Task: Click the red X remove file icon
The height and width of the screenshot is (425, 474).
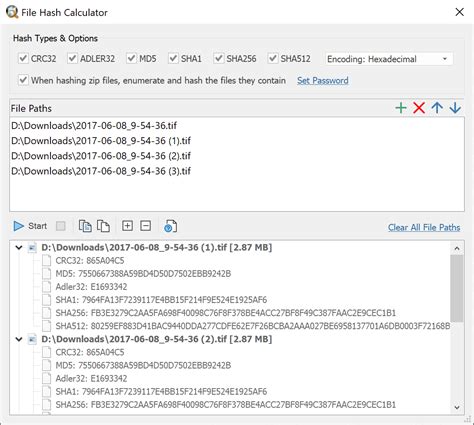Action: click(x=419, y=108)
